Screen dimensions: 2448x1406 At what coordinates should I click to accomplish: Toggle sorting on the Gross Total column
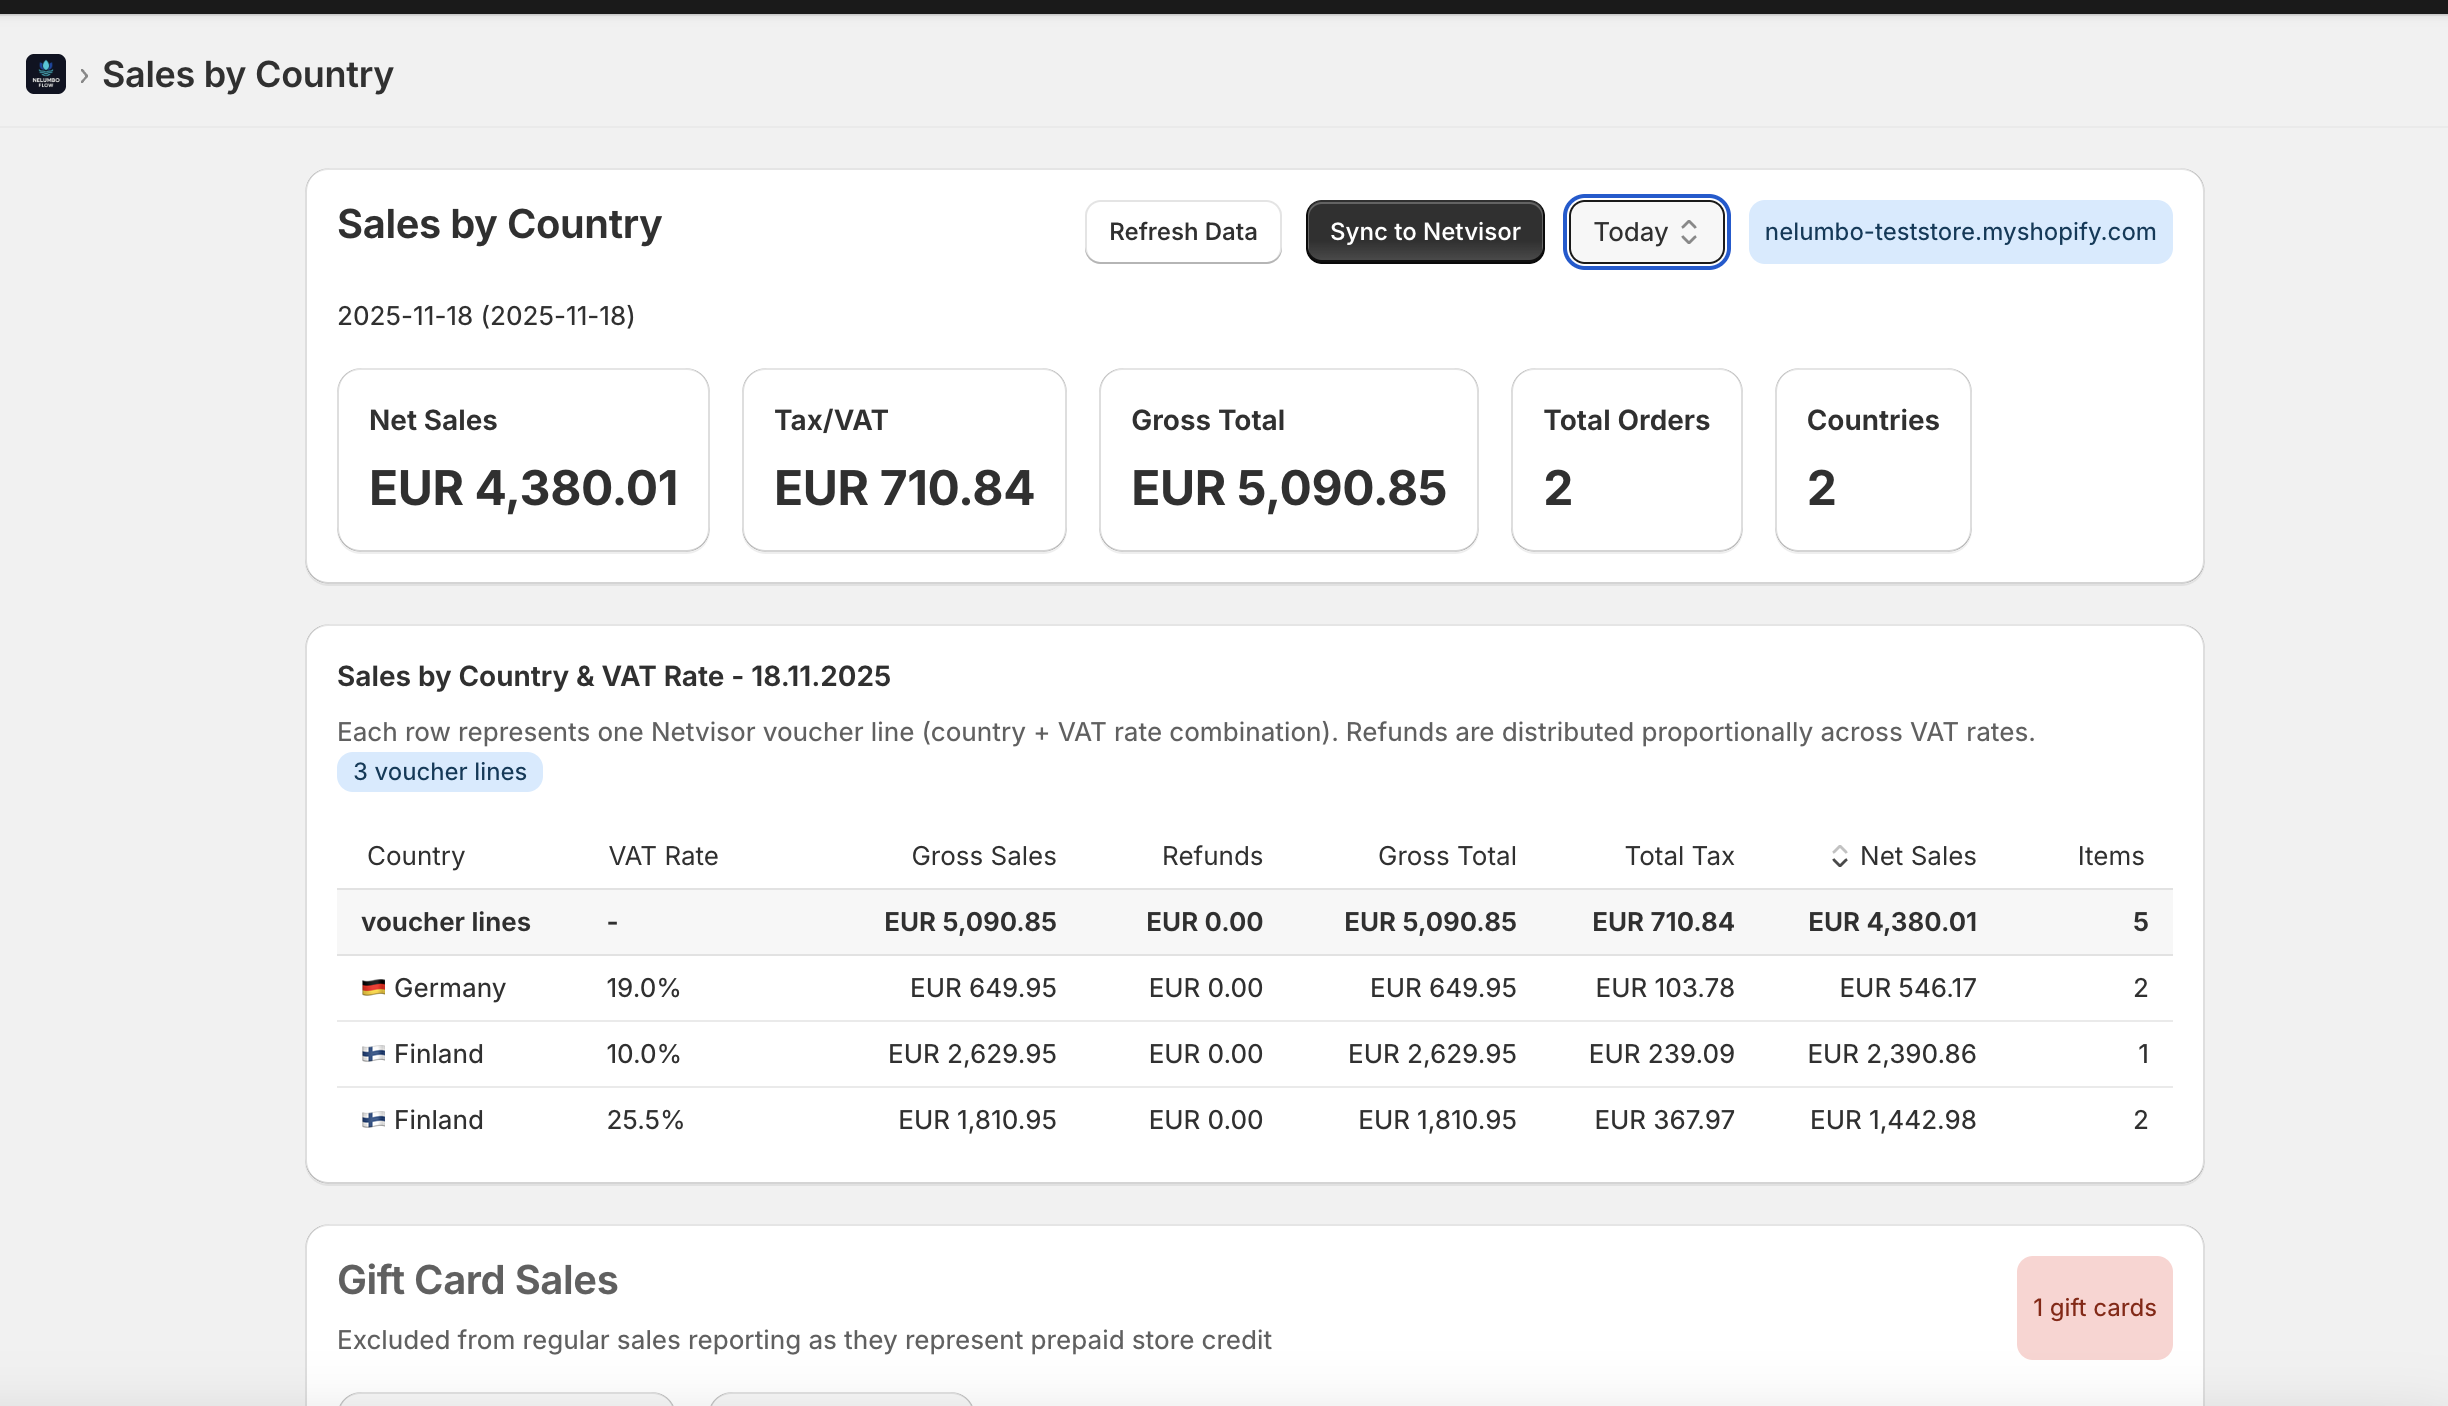1447,856
